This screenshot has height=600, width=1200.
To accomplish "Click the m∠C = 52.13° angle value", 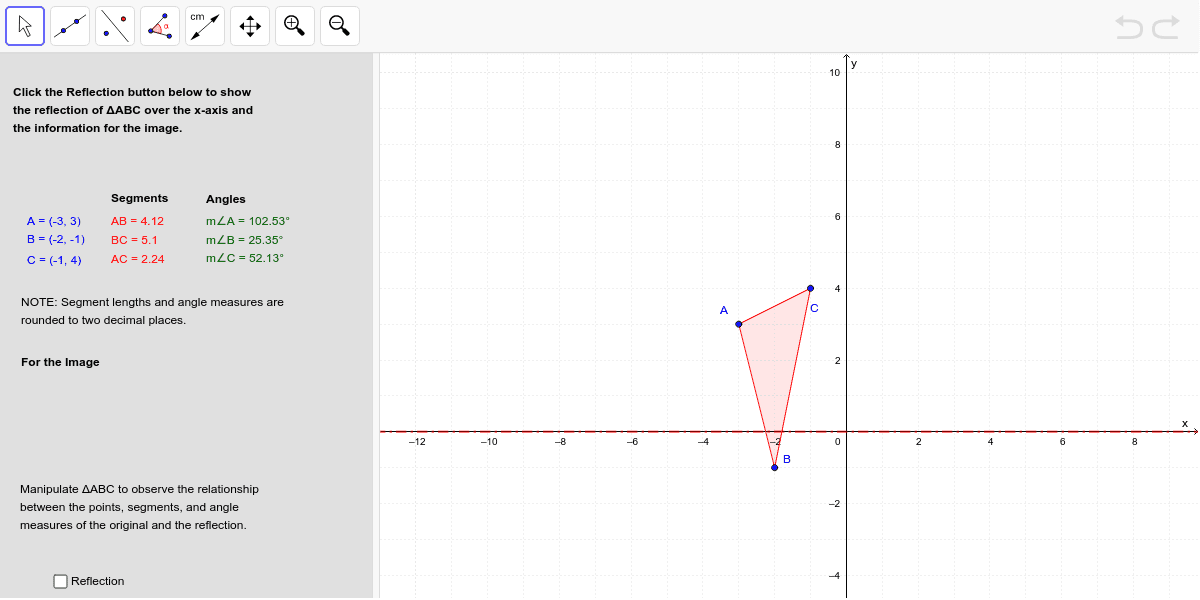I will click(245, 258).
